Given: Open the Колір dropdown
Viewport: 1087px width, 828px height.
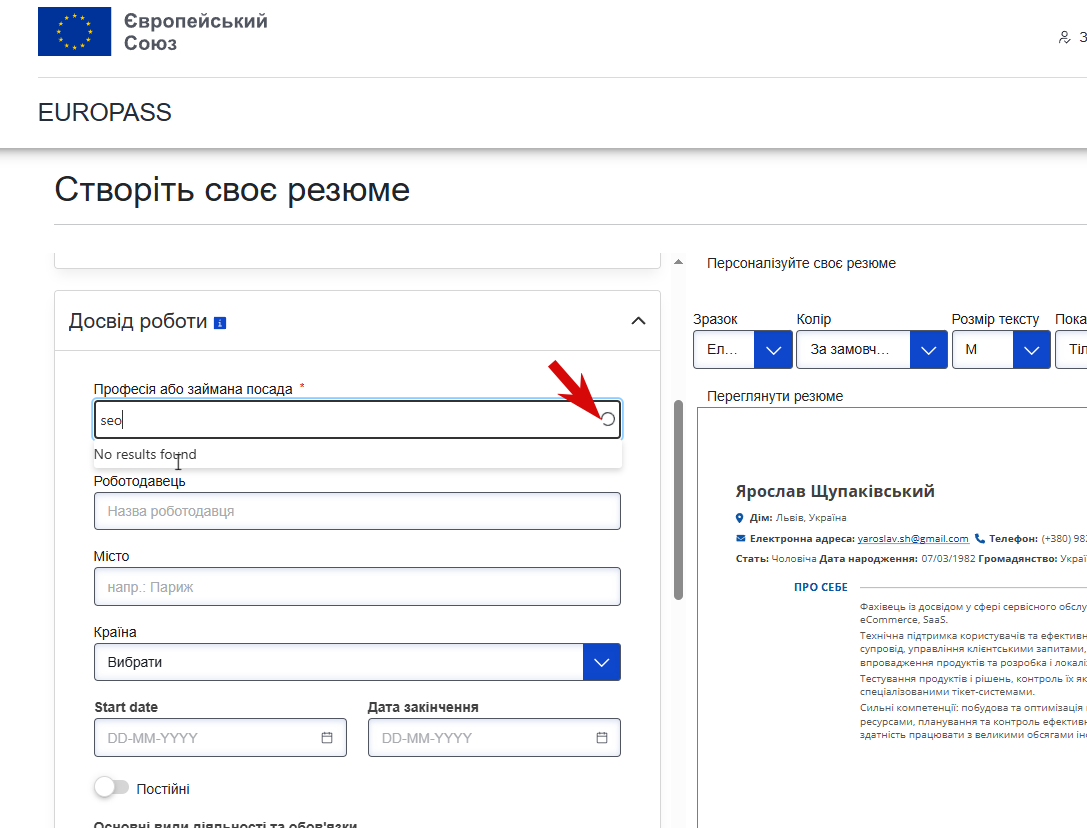Looking at the screenshot, I should click(x=872, y=350).
